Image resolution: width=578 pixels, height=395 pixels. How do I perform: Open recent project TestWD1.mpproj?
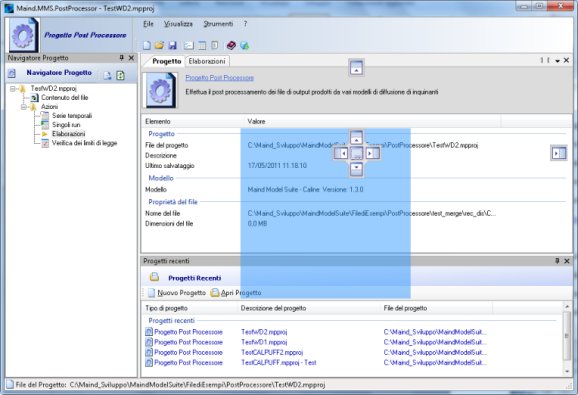(264, 342)
